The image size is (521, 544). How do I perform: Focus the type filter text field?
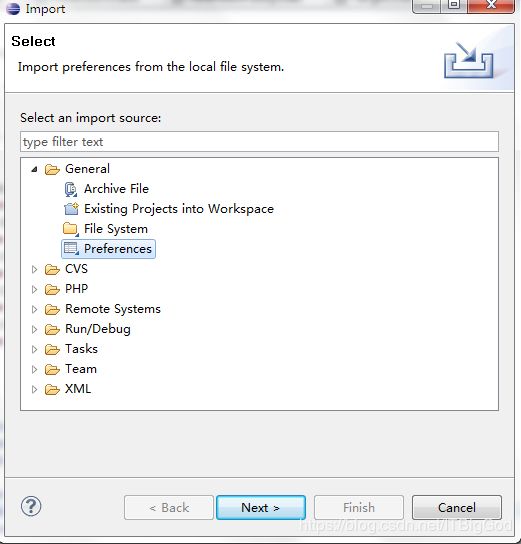(259, 142)
